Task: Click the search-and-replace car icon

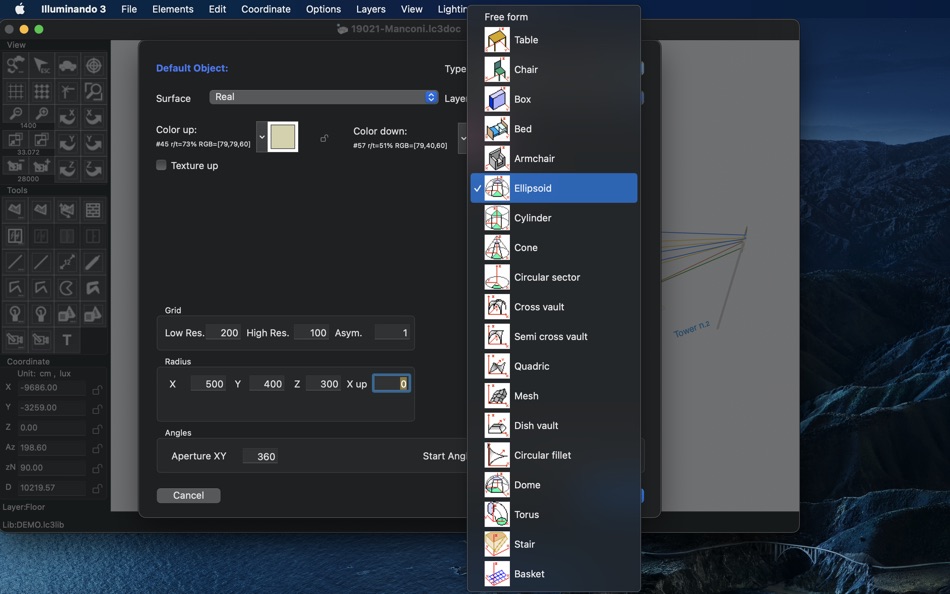Action: click(x=15, y=65)
